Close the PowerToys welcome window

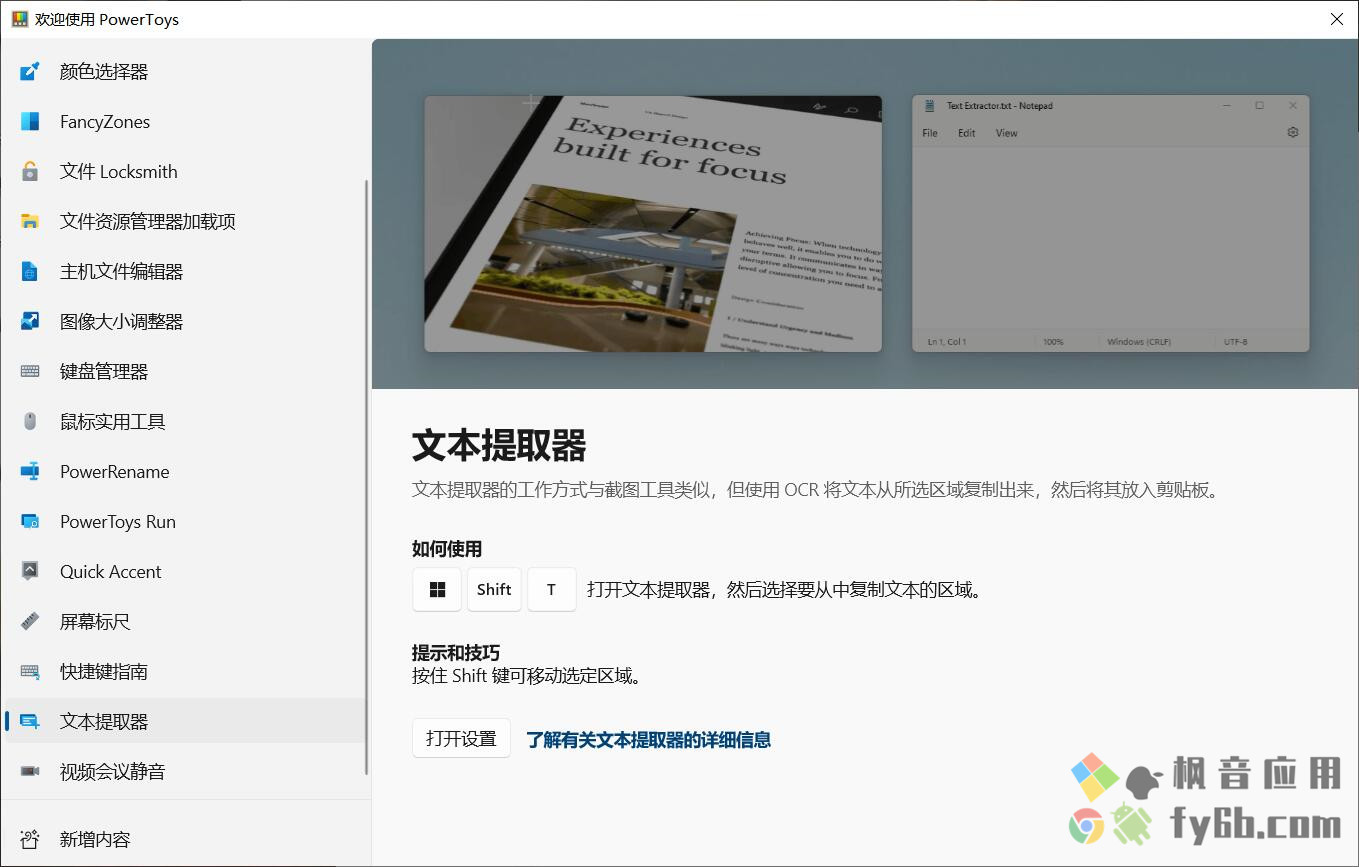(1337, 19)
